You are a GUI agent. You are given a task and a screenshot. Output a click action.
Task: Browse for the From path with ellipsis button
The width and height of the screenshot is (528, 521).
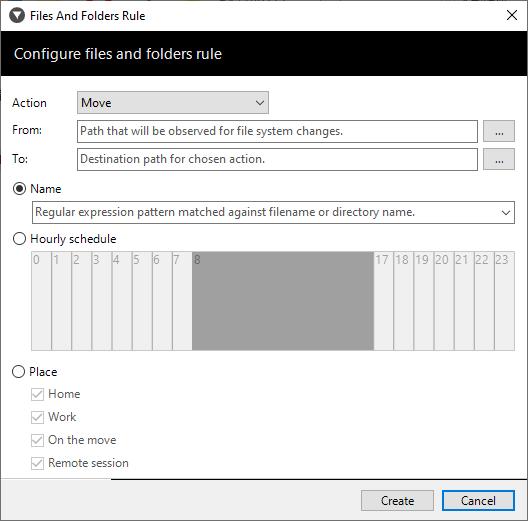499,131
